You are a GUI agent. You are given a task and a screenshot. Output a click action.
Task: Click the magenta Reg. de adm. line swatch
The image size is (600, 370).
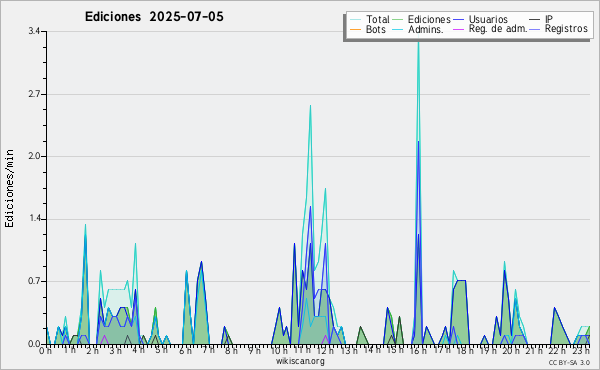point(458,29)
